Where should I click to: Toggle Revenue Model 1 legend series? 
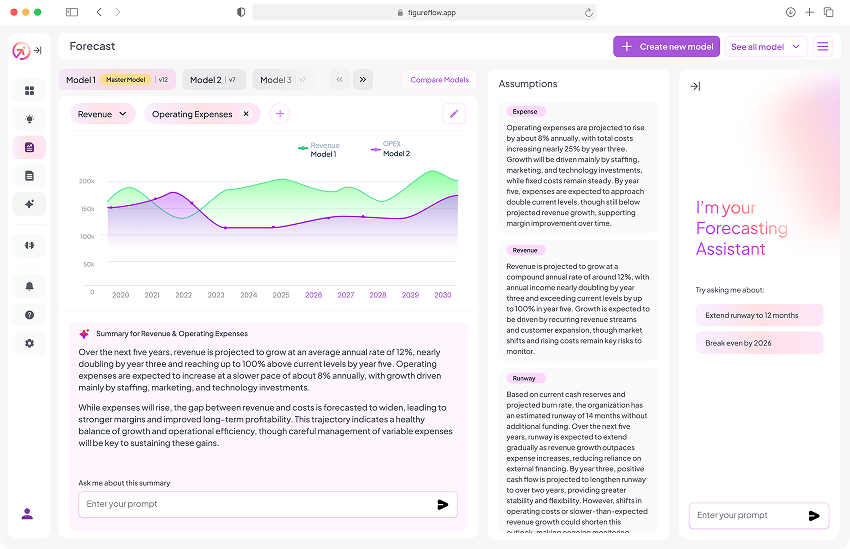(320, 150)
